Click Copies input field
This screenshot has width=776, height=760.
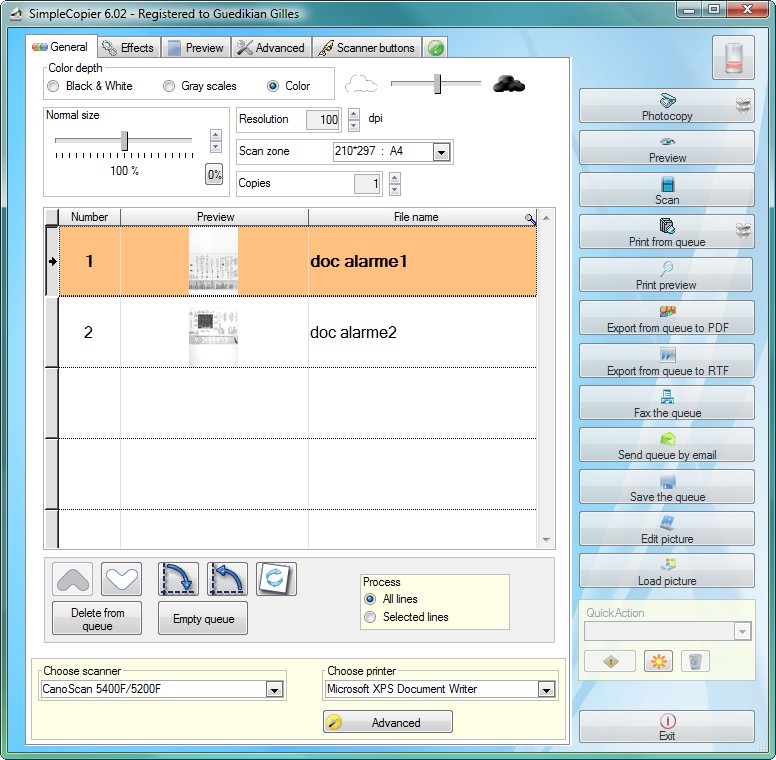point(367,184)
